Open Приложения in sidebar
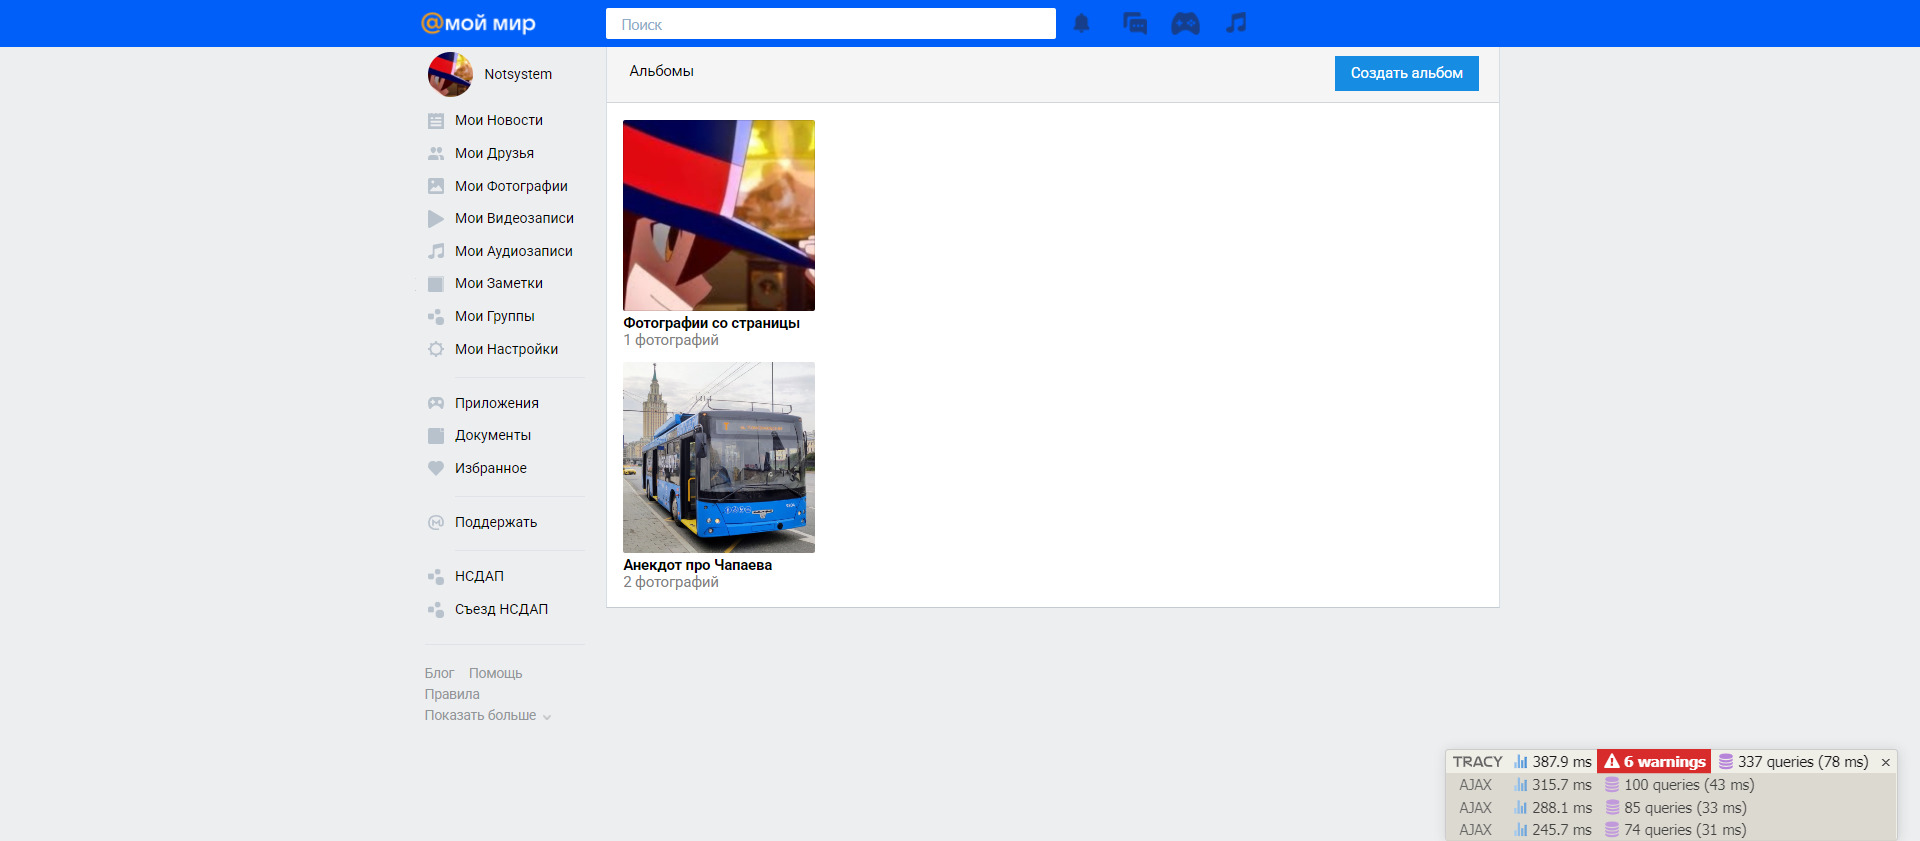Screen dimensions: 1920x841 coord(496,403)
